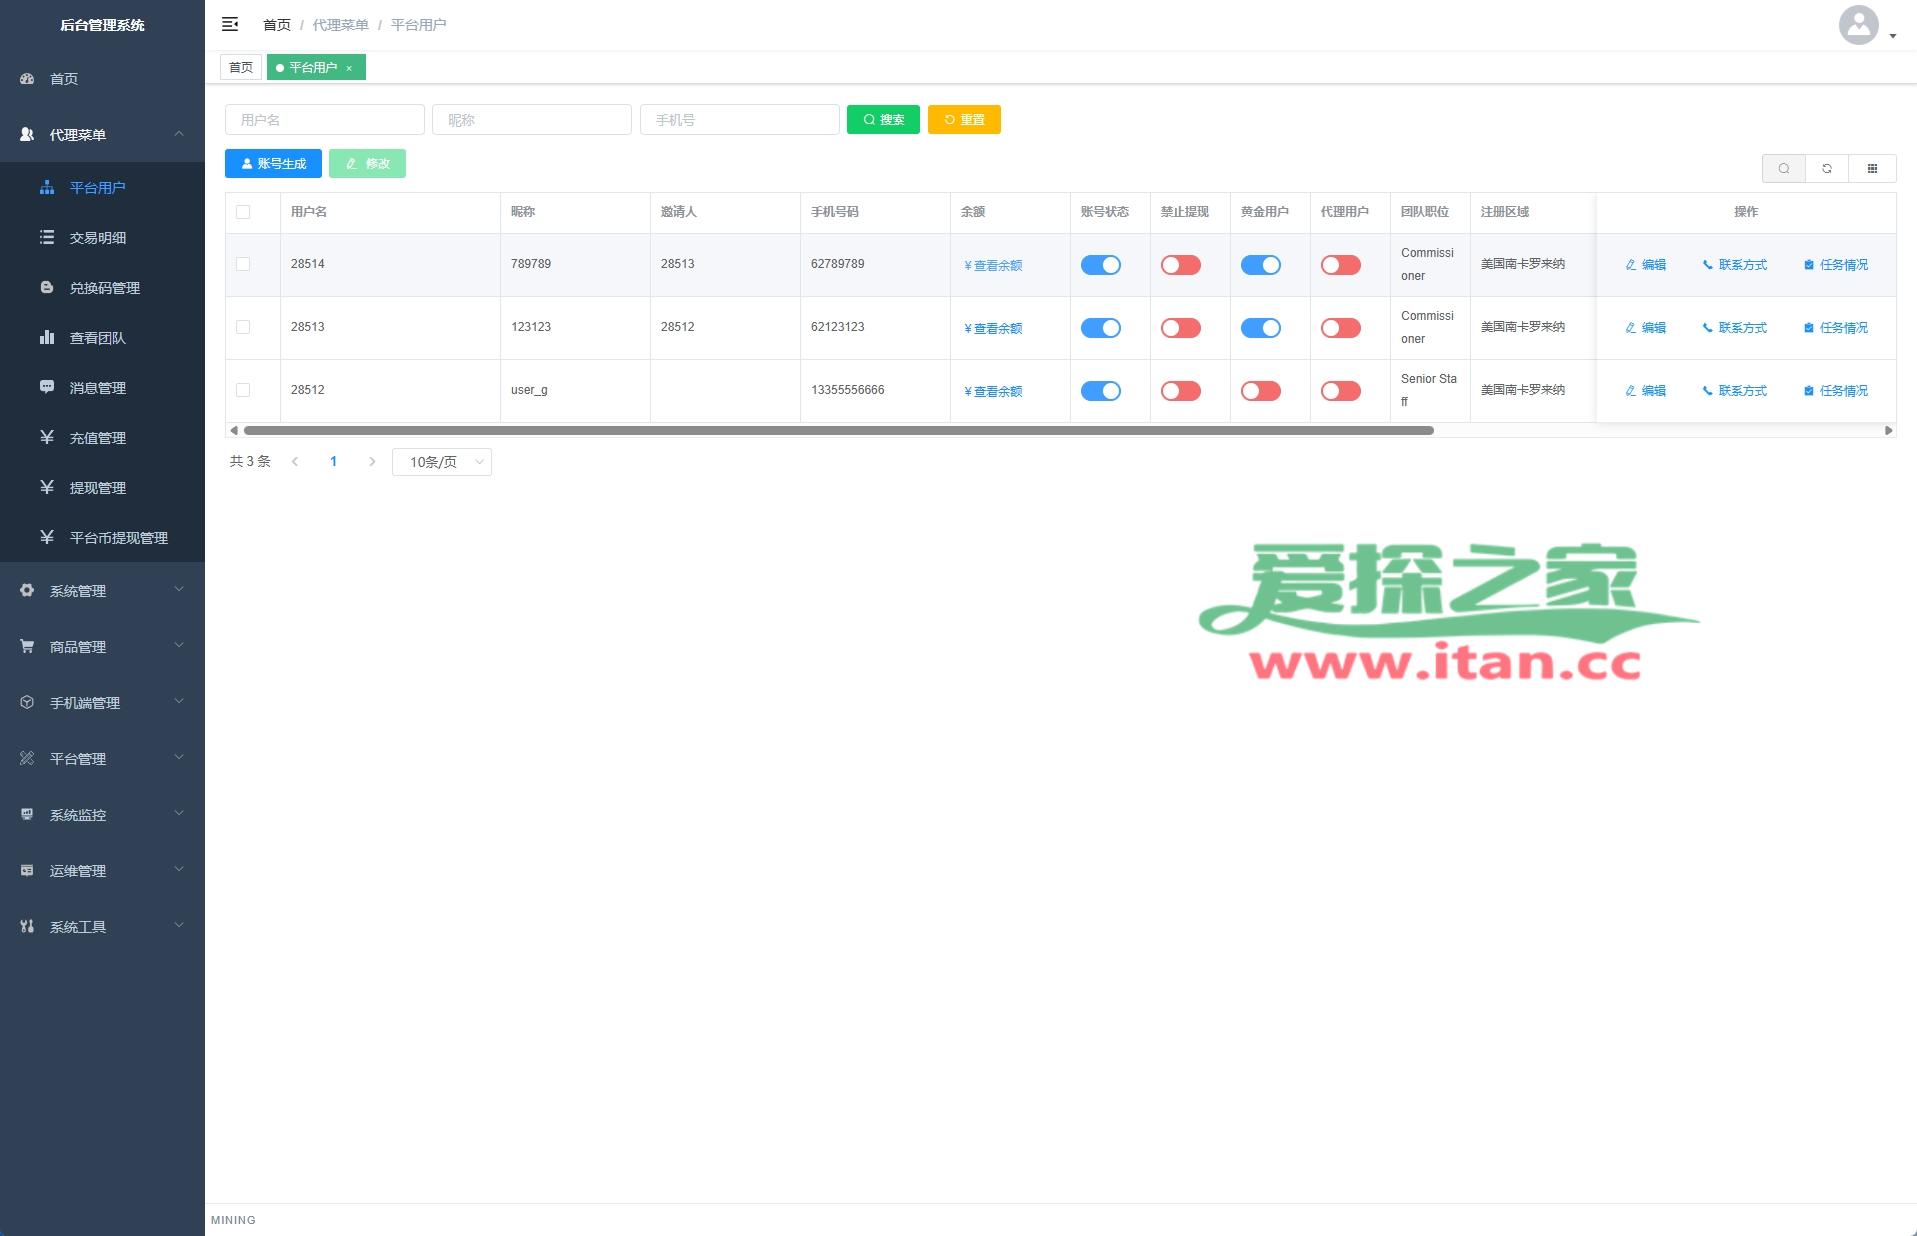The width and height of the screenshot is (1917, 1236).
Task: Open the 10条/页 page size dropdown
Action: (x=442, y=462)
